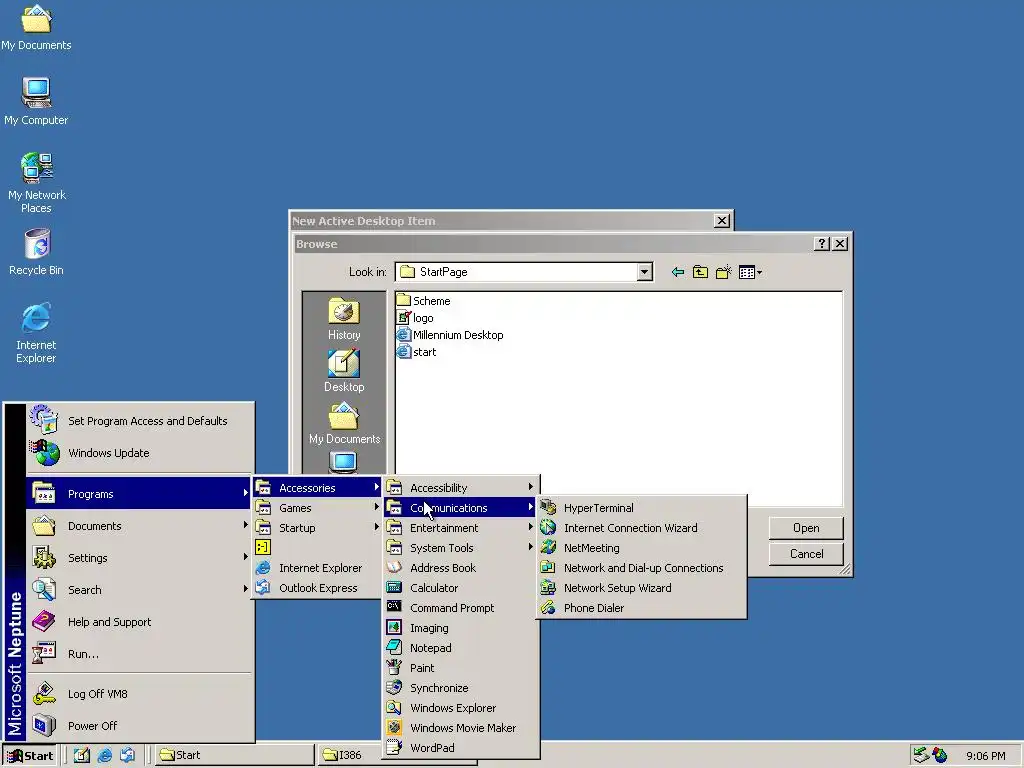Launch Calculator
This screenshot has width=1024, height=768.
(460, 588)
